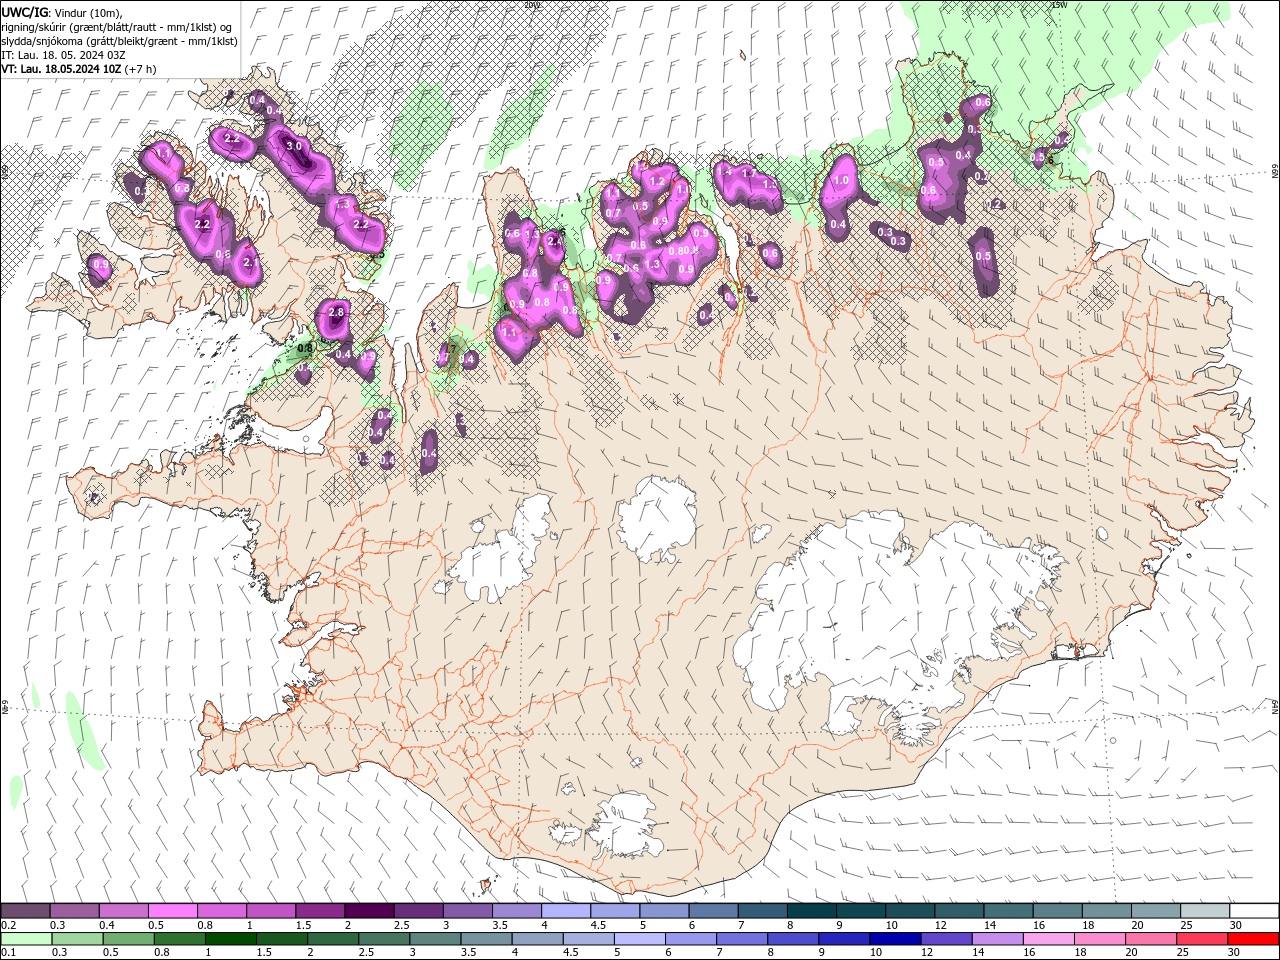Pick the lower scale pale green swatch between 0.1 and 0.3
Image resolution: width=1280 pixels, height=960 pixels.
tap(26, 939)
